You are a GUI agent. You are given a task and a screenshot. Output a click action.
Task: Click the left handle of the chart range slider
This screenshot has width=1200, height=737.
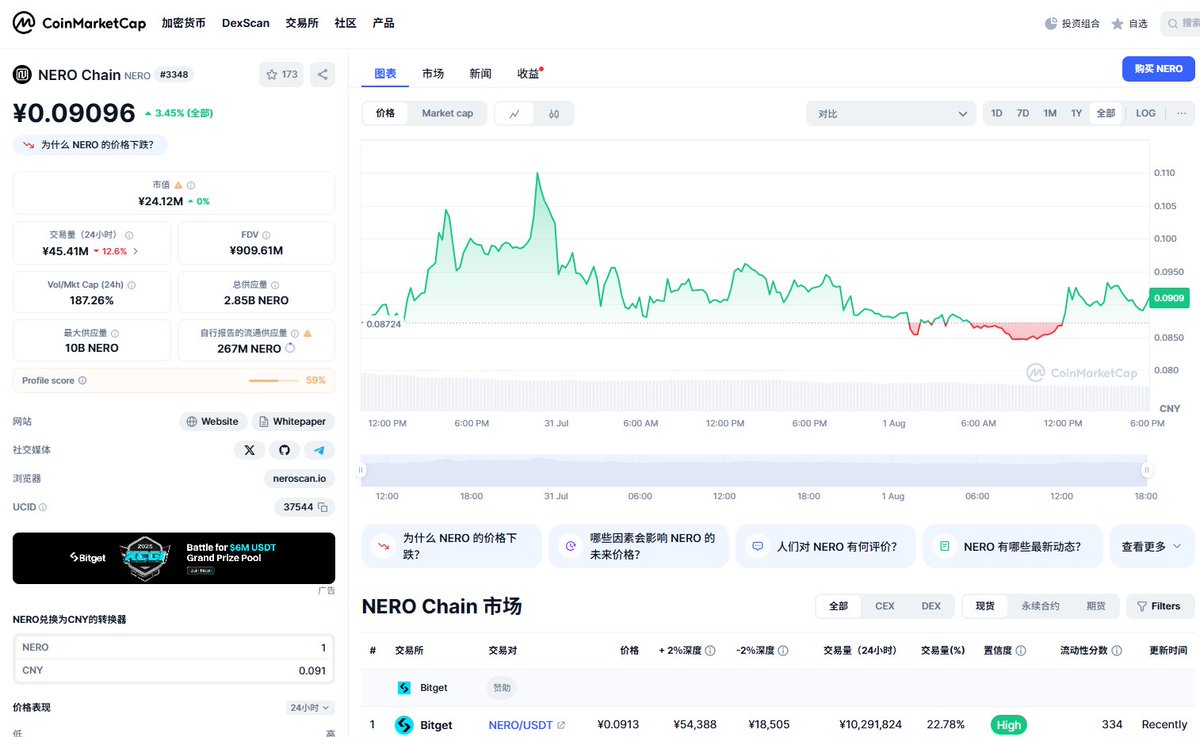point(363,470)
